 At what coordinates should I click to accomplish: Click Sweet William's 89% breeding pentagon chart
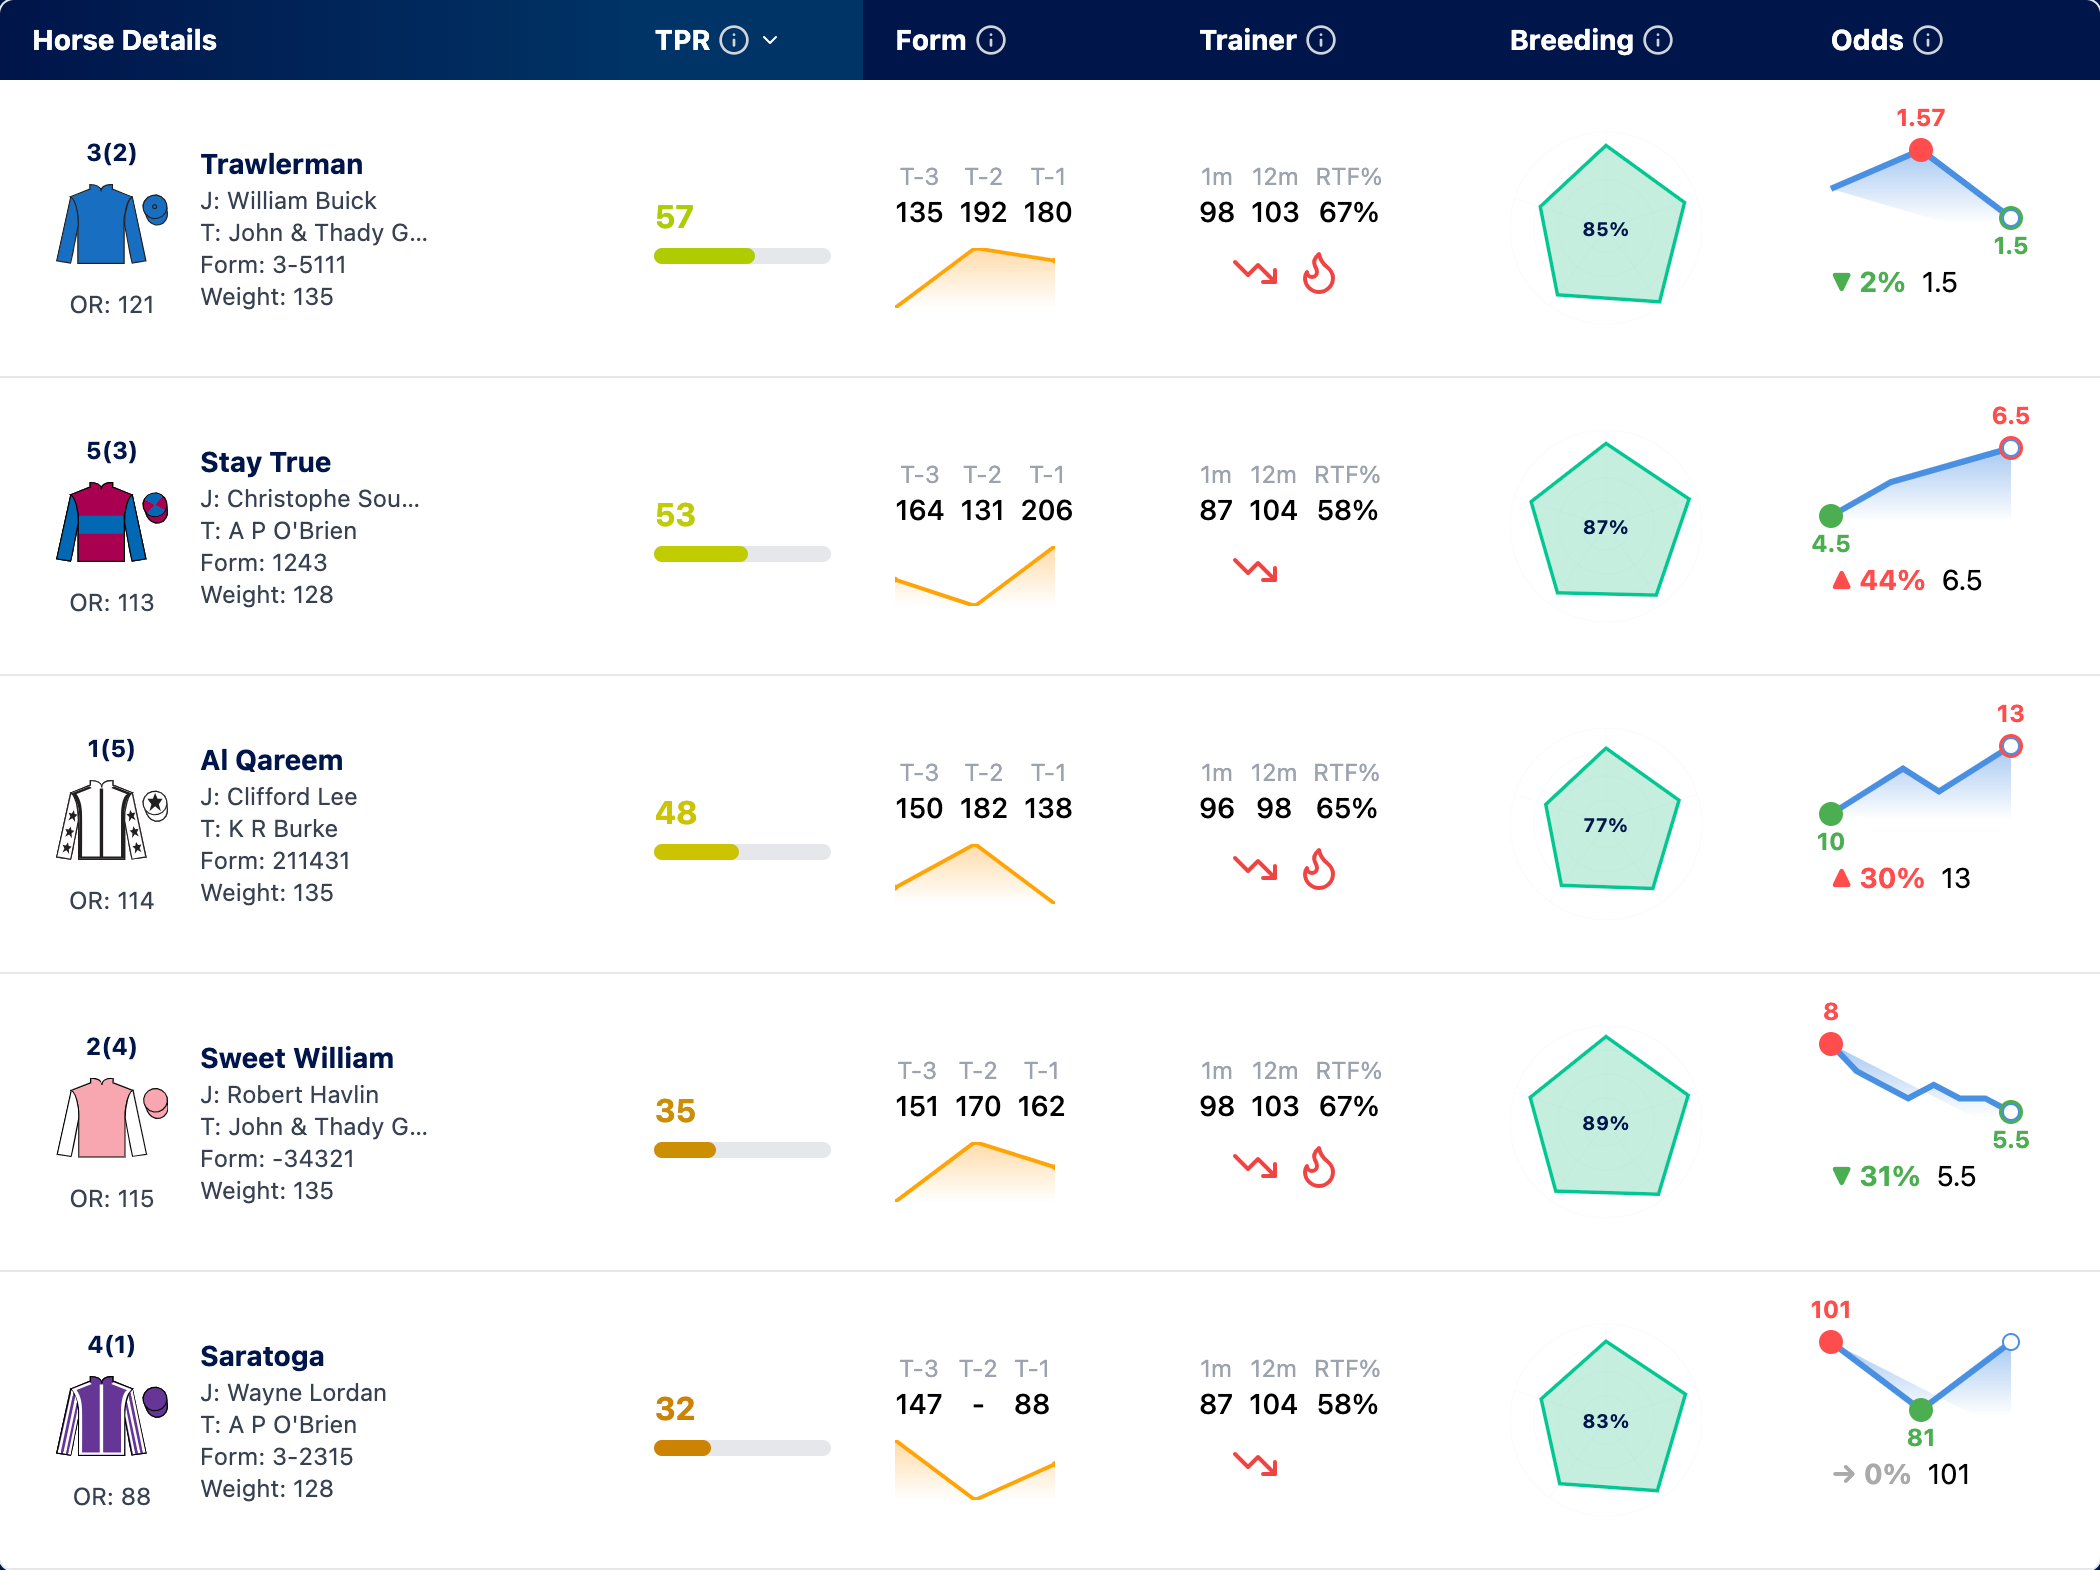(x=1606, y=1117)
